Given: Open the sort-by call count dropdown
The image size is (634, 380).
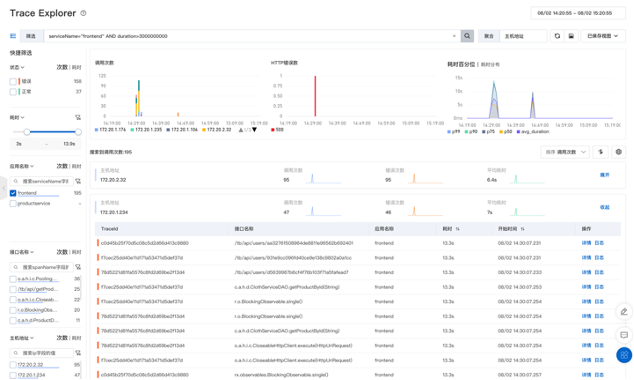Looking at the screenshot, I should (x=565, y=152).
